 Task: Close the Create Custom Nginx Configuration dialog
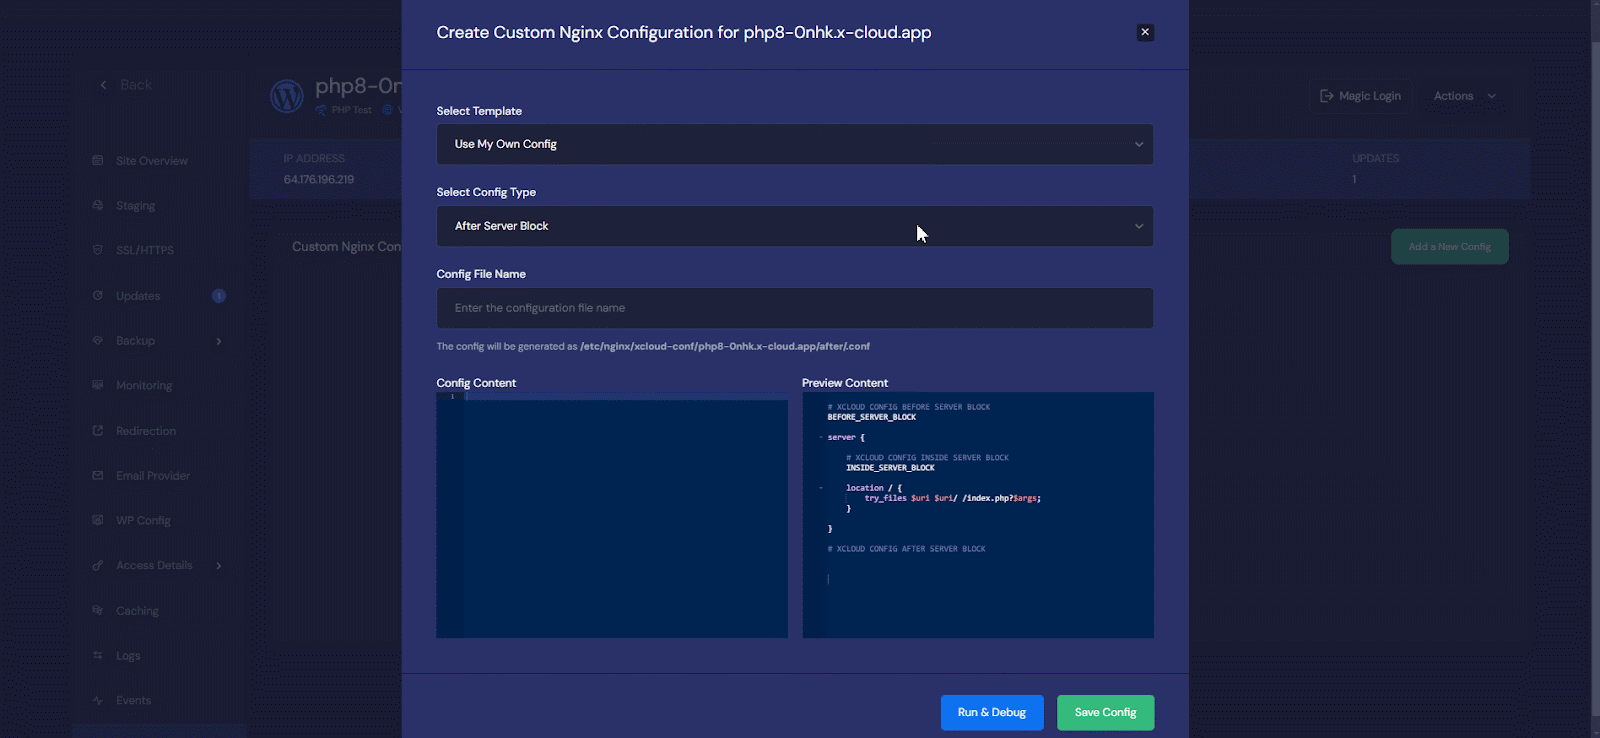pyautogui.click(x=1145, y=32)
